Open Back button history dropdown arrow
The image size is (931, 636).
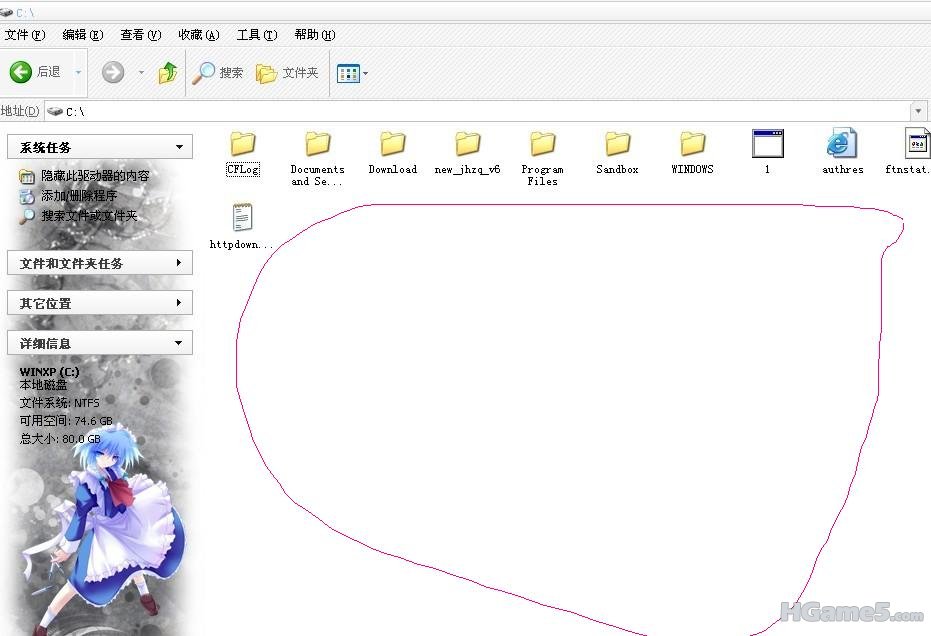(x=78, y=72)
